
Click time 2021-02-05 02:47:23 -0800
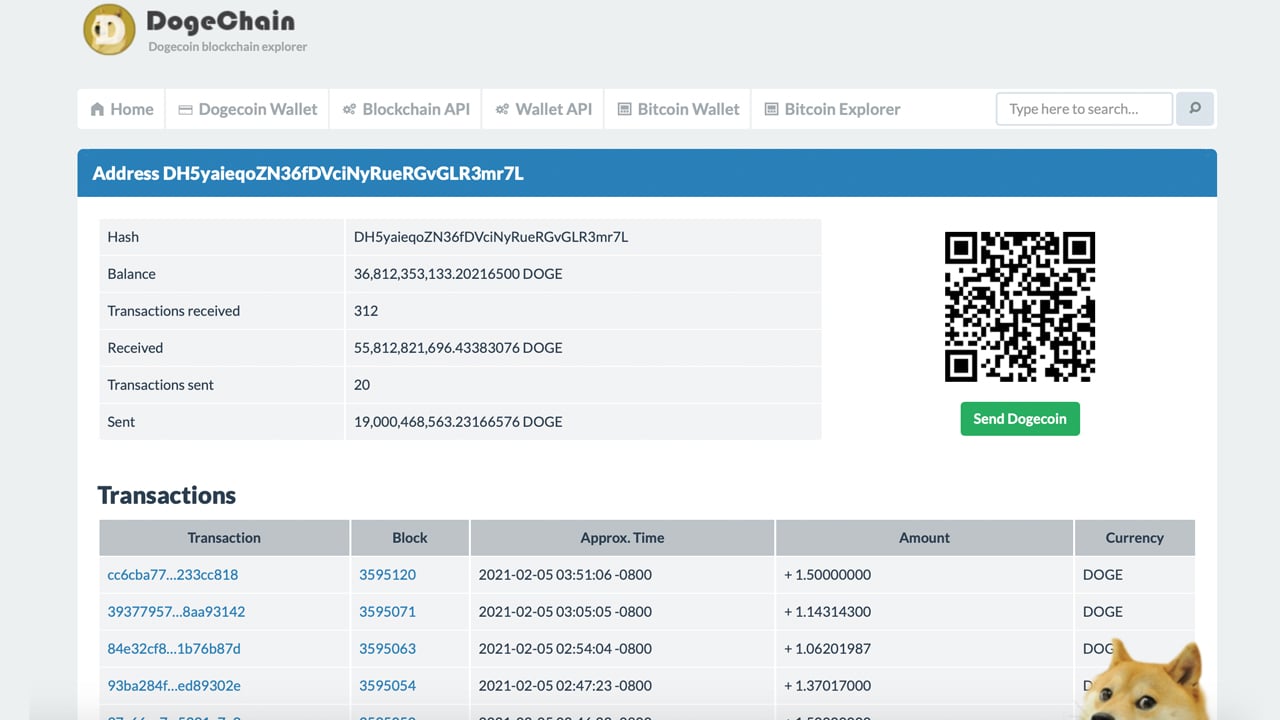click(565, 686)
